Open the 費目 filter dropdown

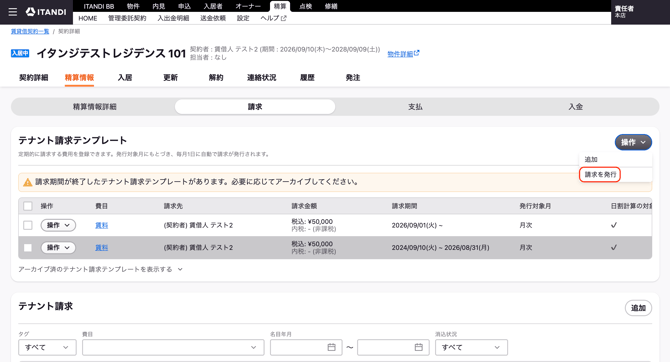(x=173, y=347)
